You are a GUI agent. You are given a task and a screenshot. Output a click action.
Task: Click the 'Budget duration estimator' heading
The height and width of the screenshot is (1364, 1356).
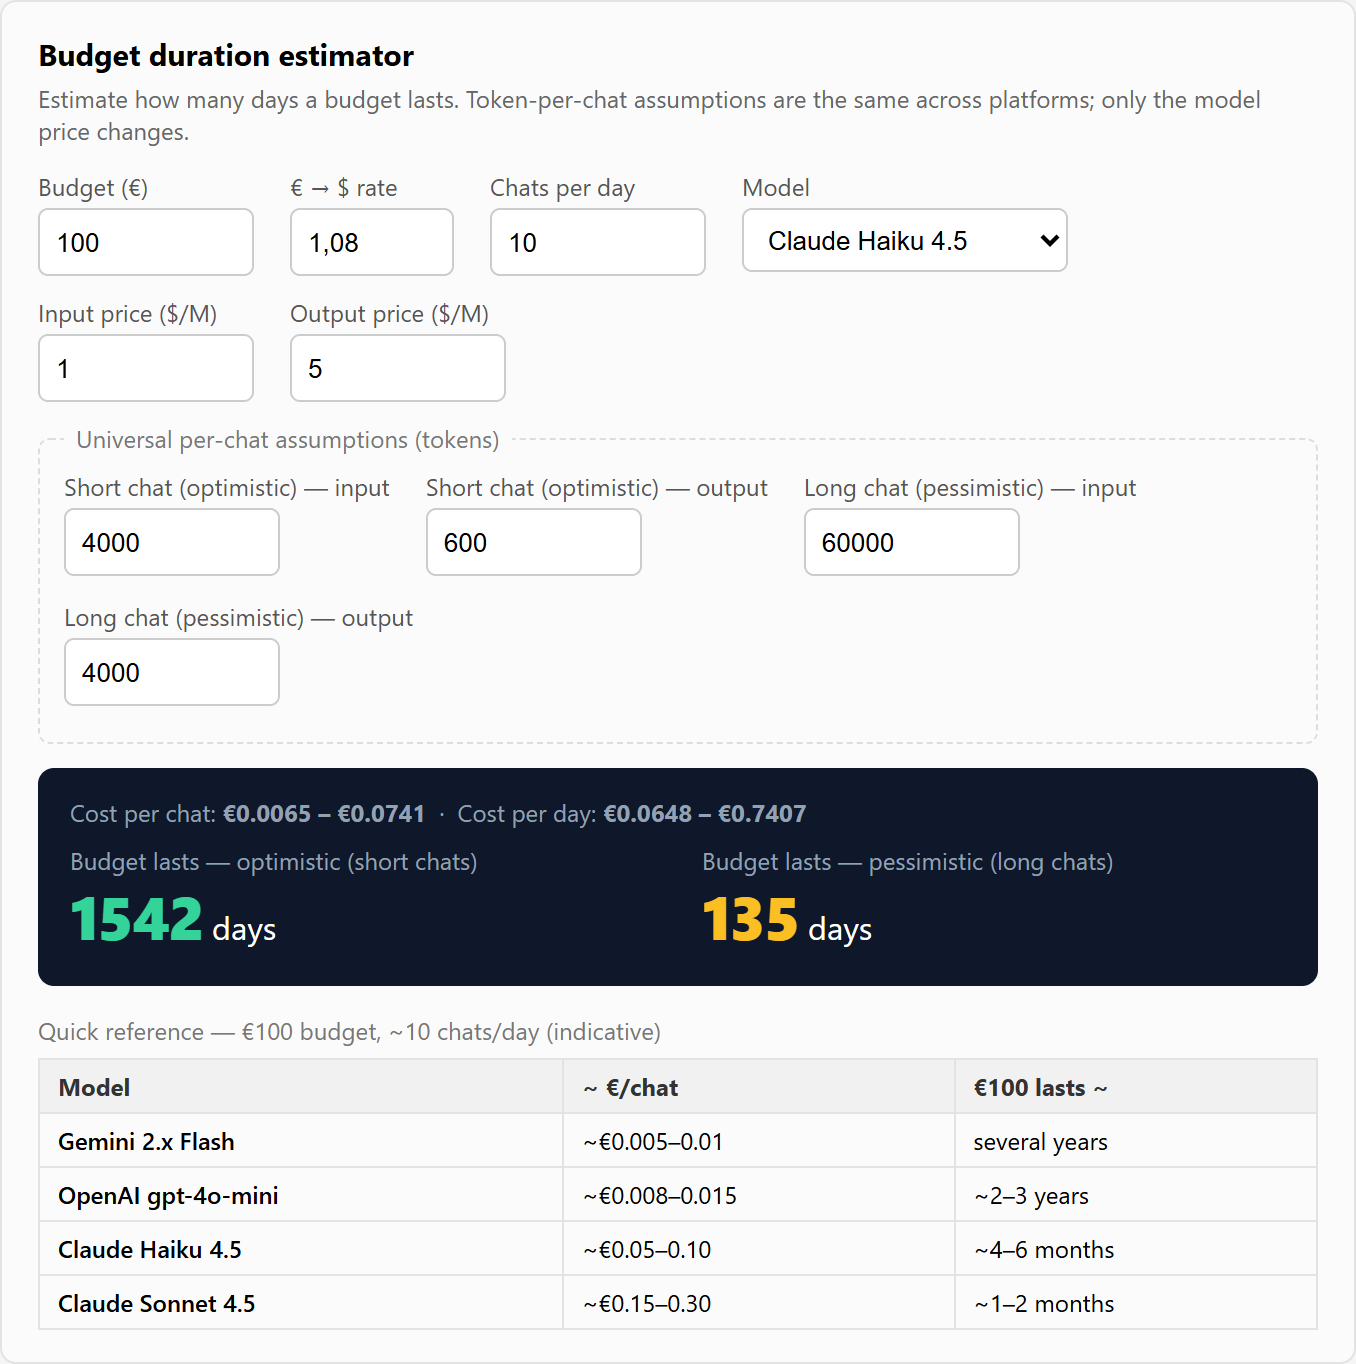pos(226,56)
